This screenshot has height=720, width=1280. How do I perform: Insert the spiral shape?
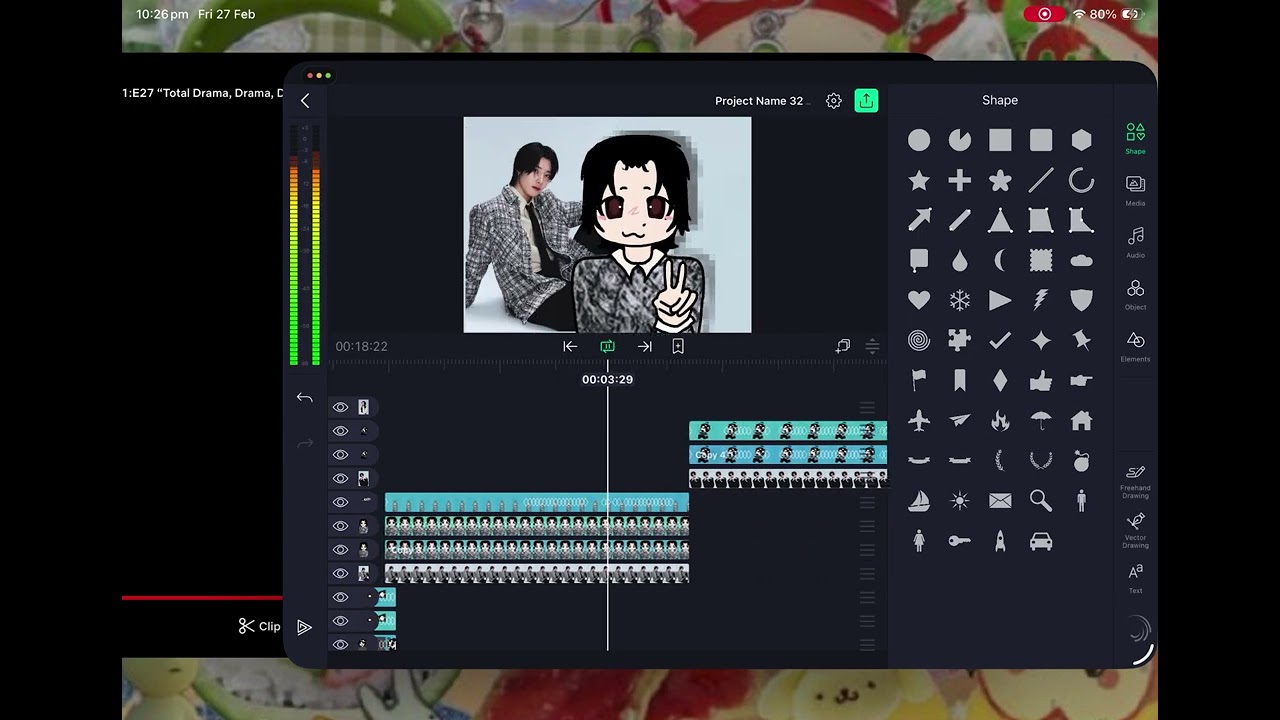[x=919, y=340]
